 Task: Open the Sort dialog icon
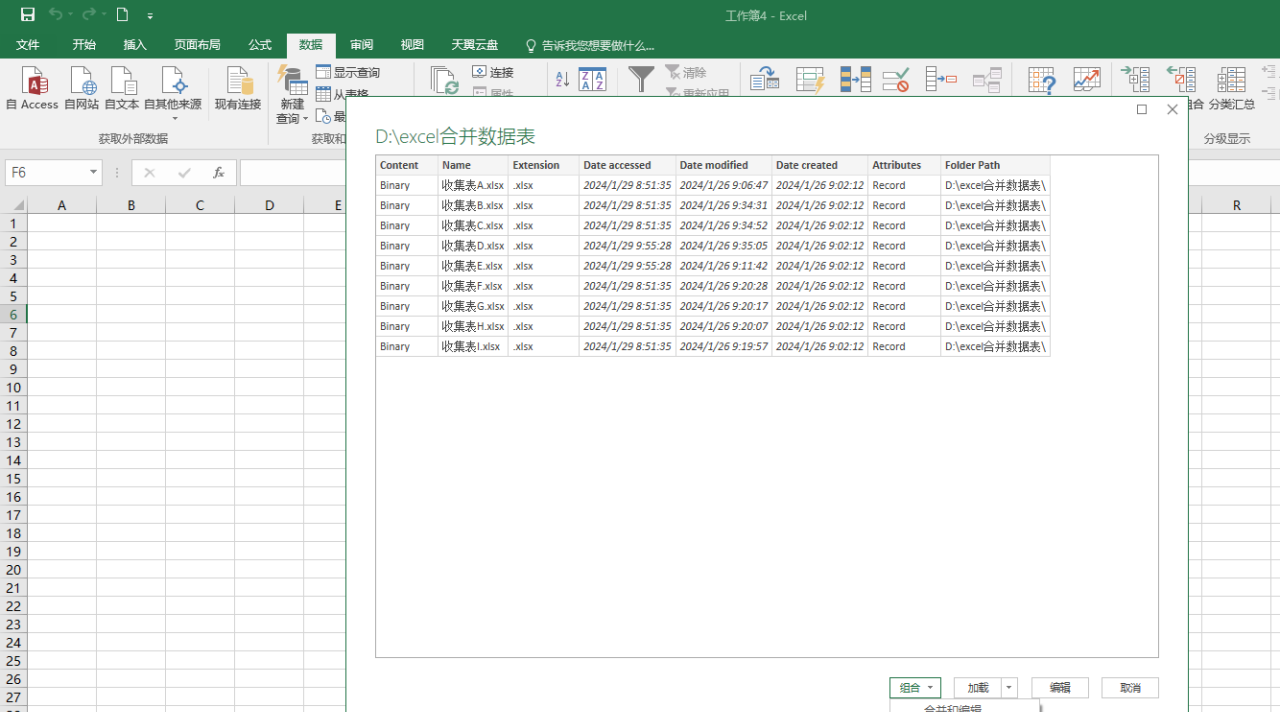coord(593,80)
